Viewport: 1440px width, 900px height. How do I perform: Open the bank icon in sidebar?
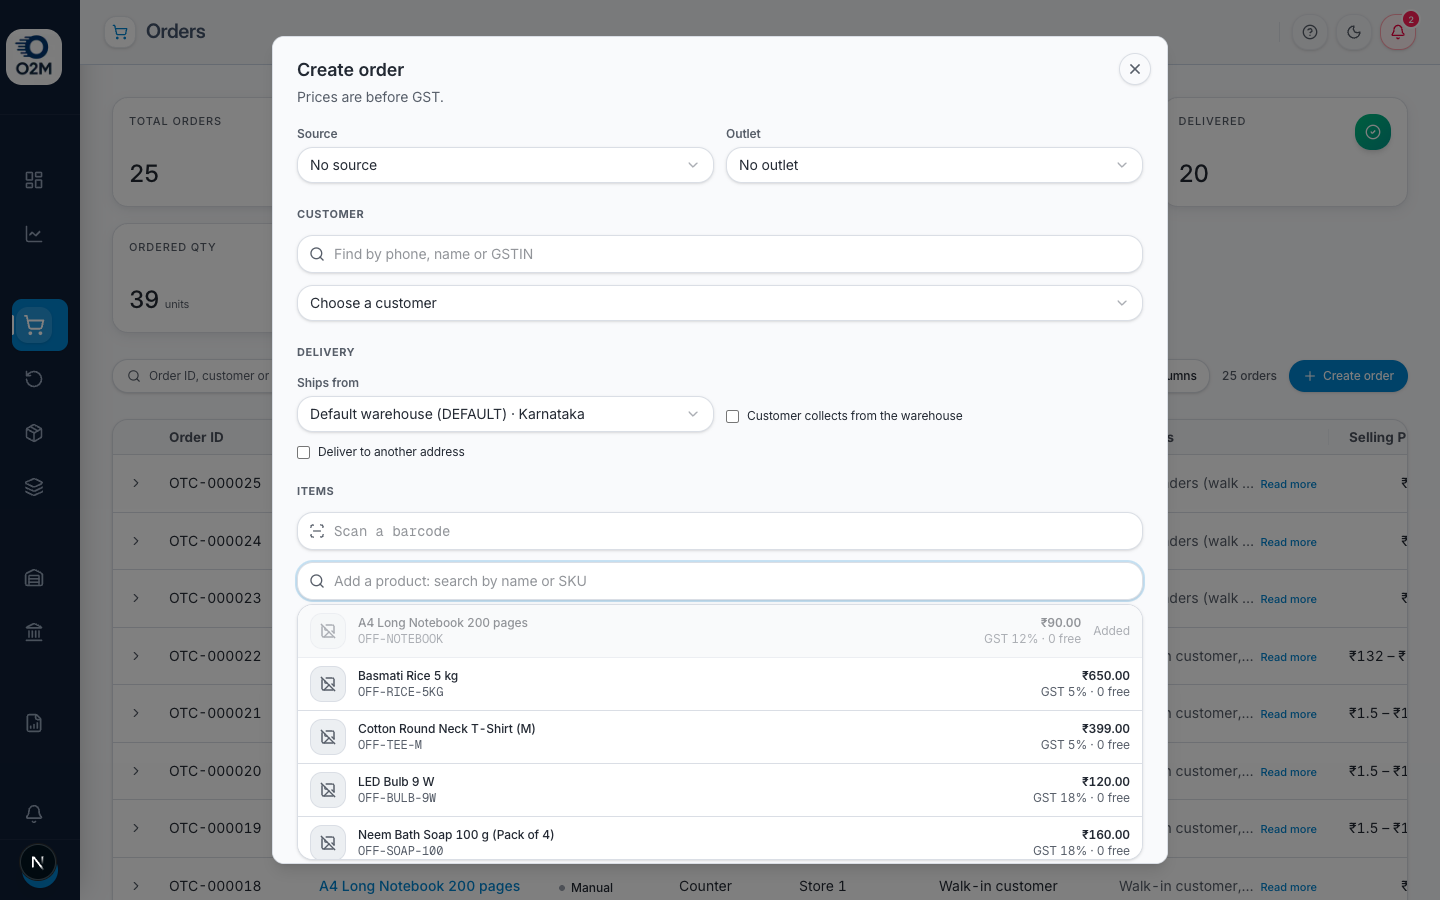tap(34, 632)
